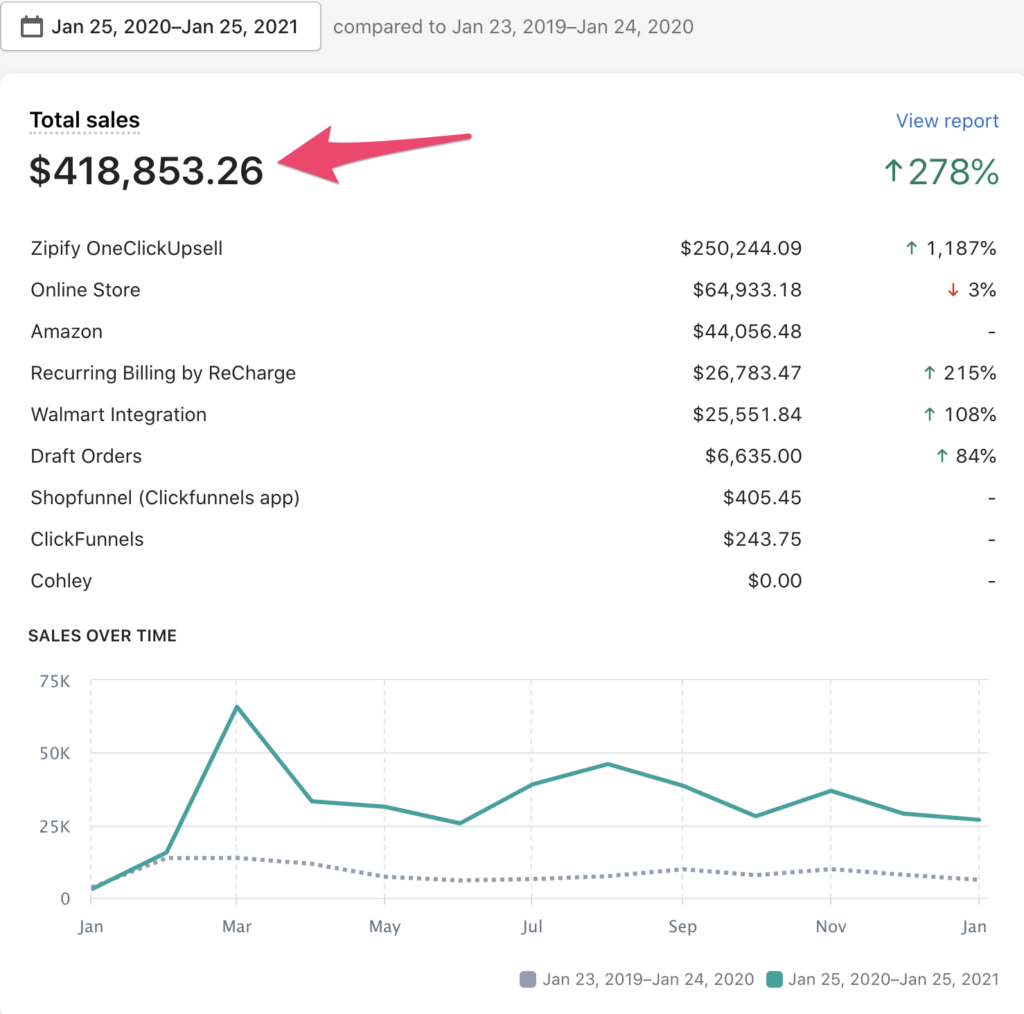This screenshot has width=1024, height=1014.
Task: Select the Zipify OneClickUpsell sales row
Action: (x=126, y=248)
